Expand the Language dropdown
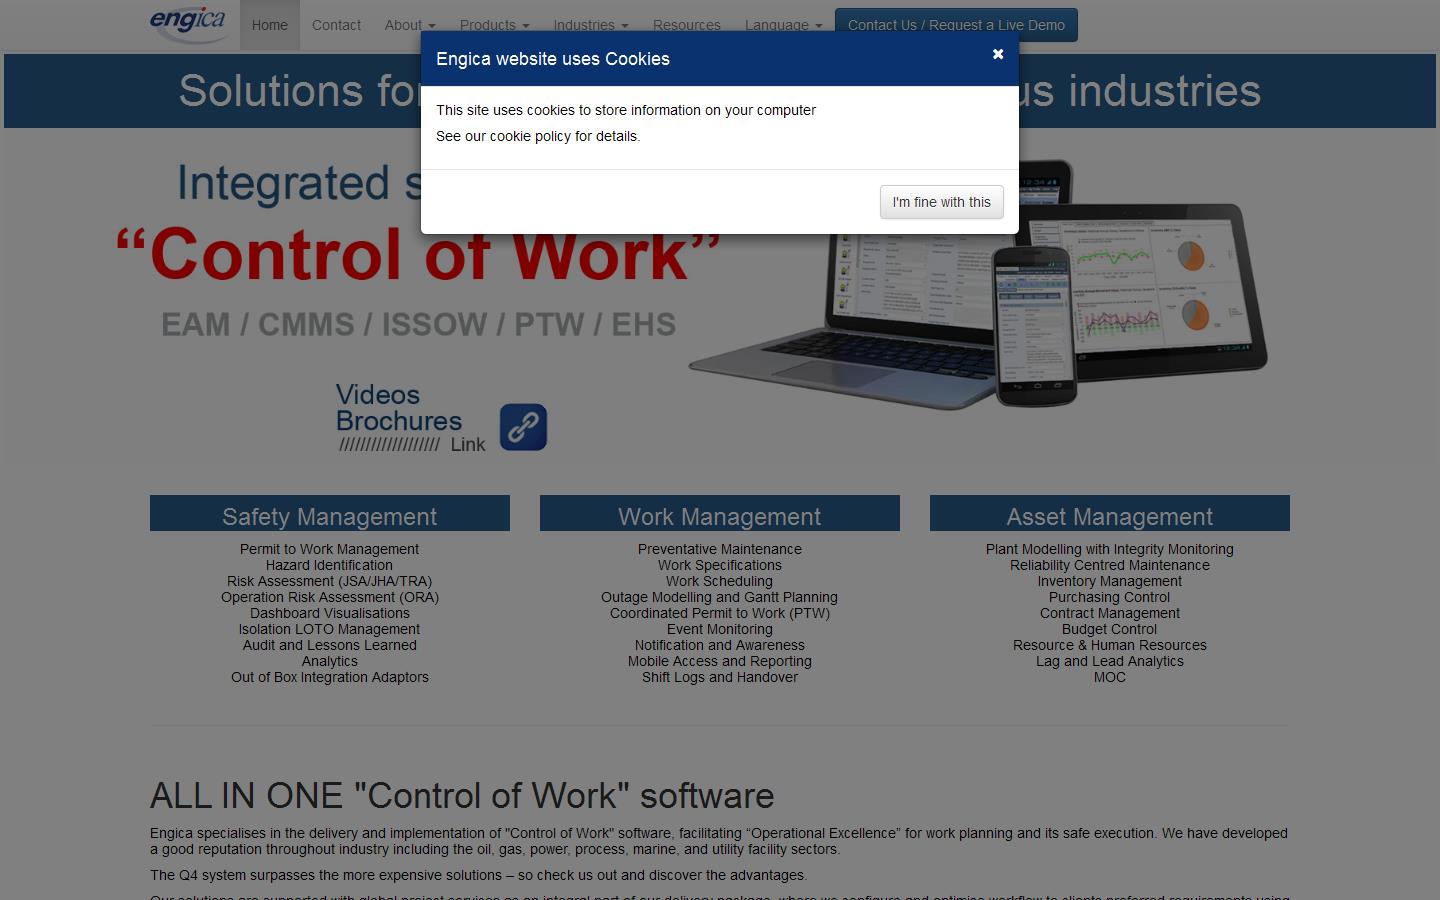 (783, 25)
